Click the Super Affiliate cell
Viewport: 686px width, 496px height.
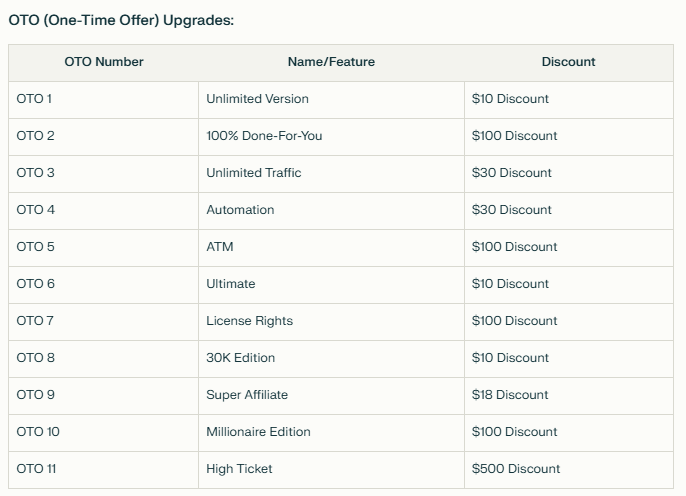click(x=331, y=395)
